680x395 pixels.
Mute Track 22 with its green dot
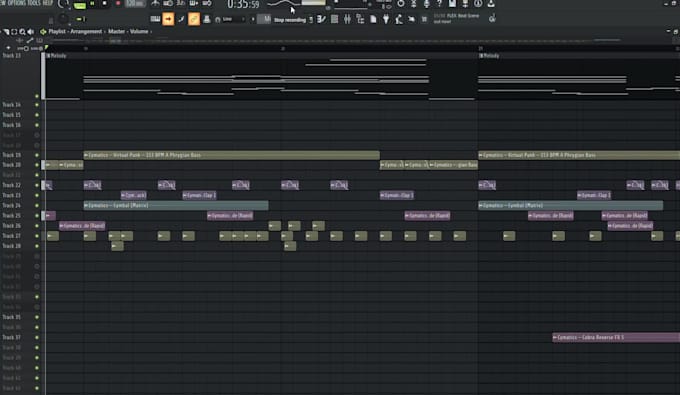coord(36,185)
